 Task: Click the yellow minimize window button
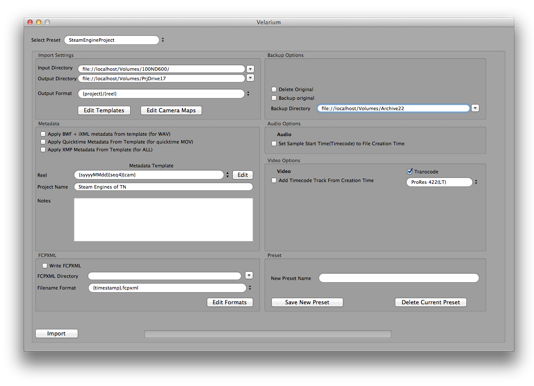[x=38, y=22]
